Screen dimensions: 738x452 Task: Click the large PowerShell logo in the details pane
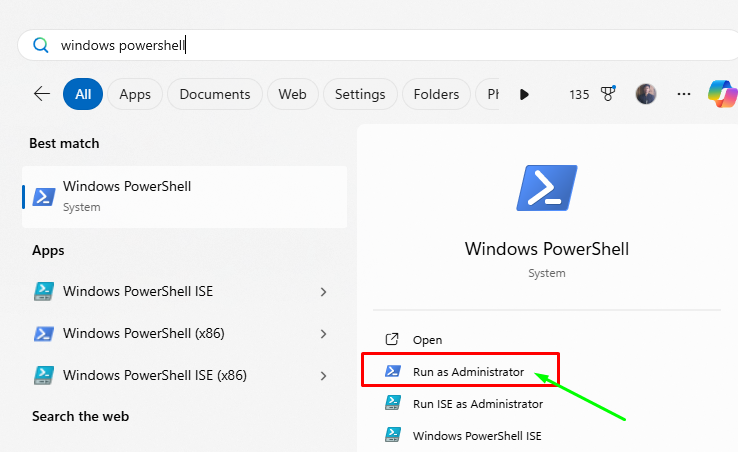pyautogui.click(x=547, y=188)
